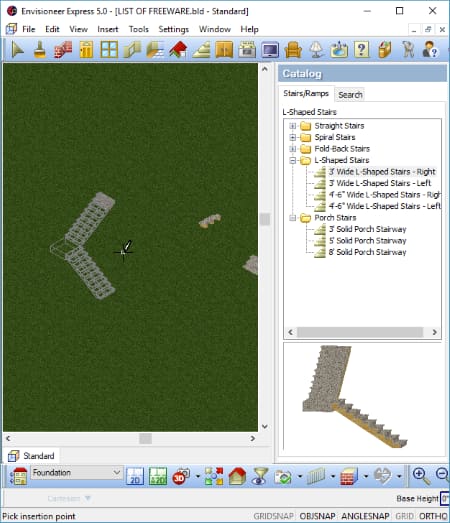Open the Settings menu
This screenshot has width=450, height=523.
173,29
